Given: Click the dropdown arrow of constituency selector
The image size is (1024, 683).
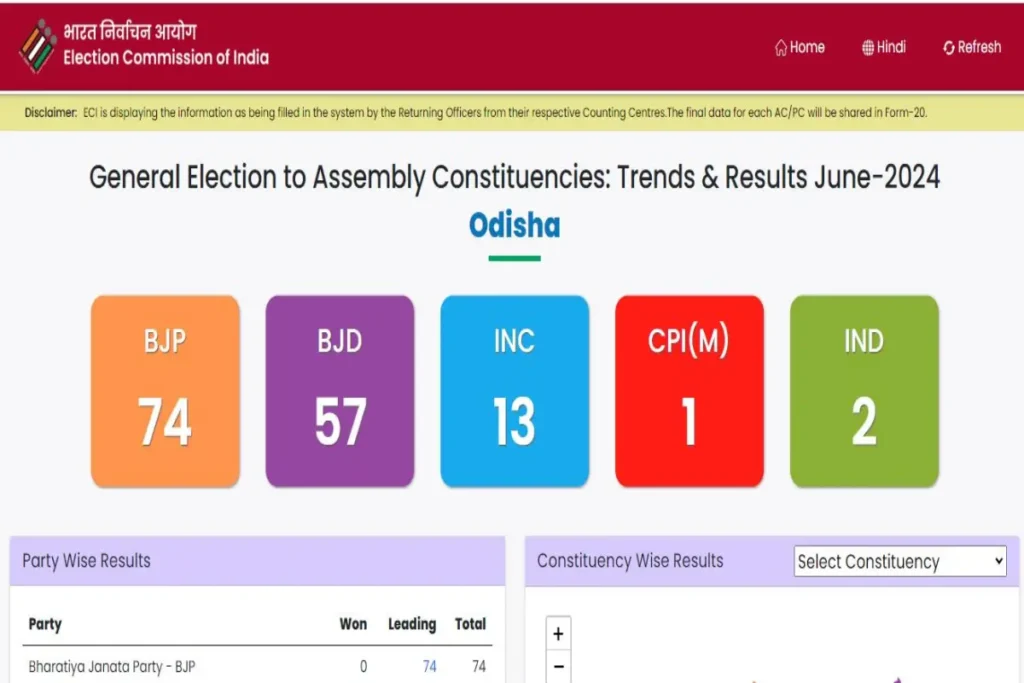Looking at the screenshot, I should pyautogui.click(x=998, y=561).
